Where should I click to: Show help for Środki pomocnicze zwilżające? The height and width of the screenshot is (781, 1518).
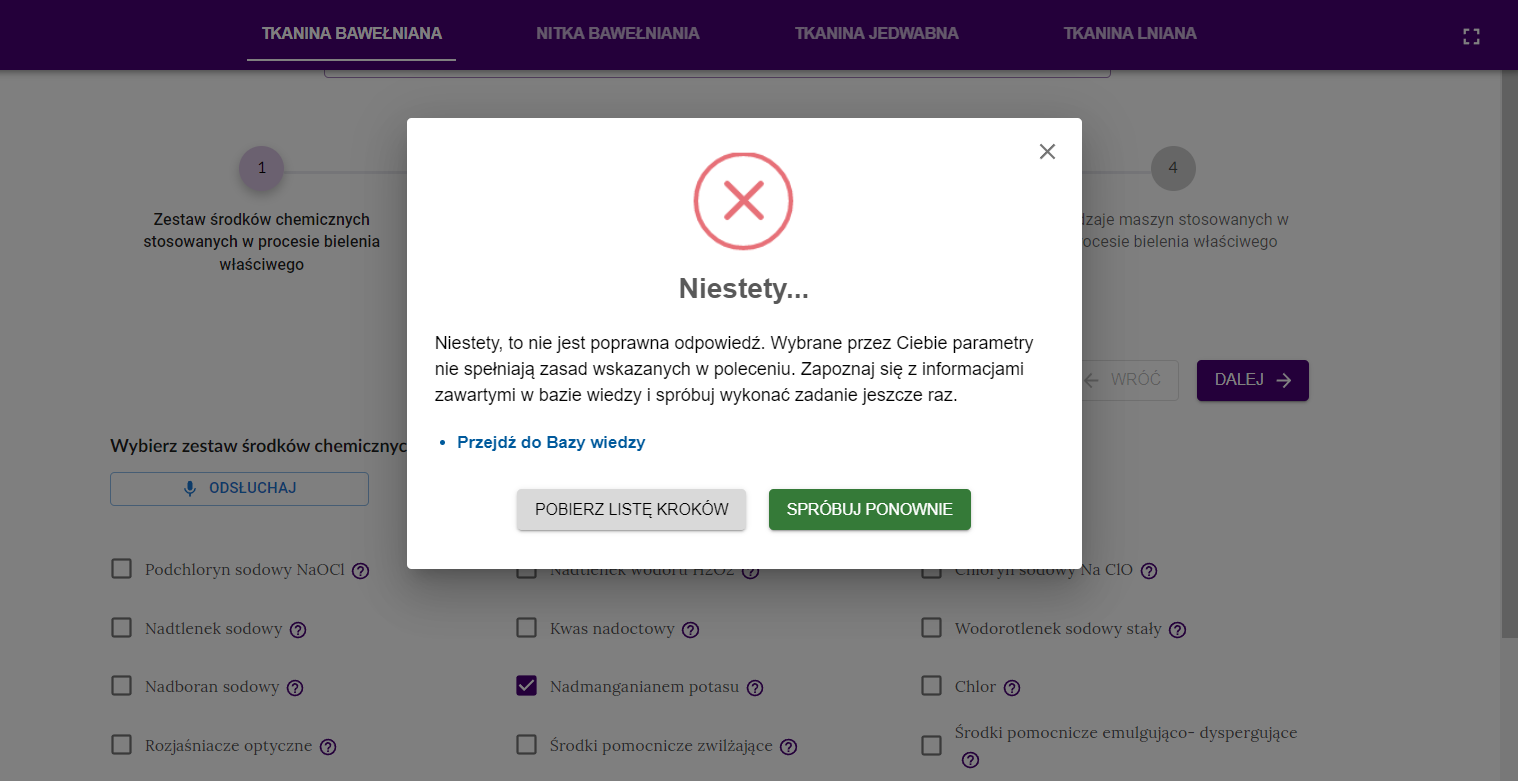(788, 747)
